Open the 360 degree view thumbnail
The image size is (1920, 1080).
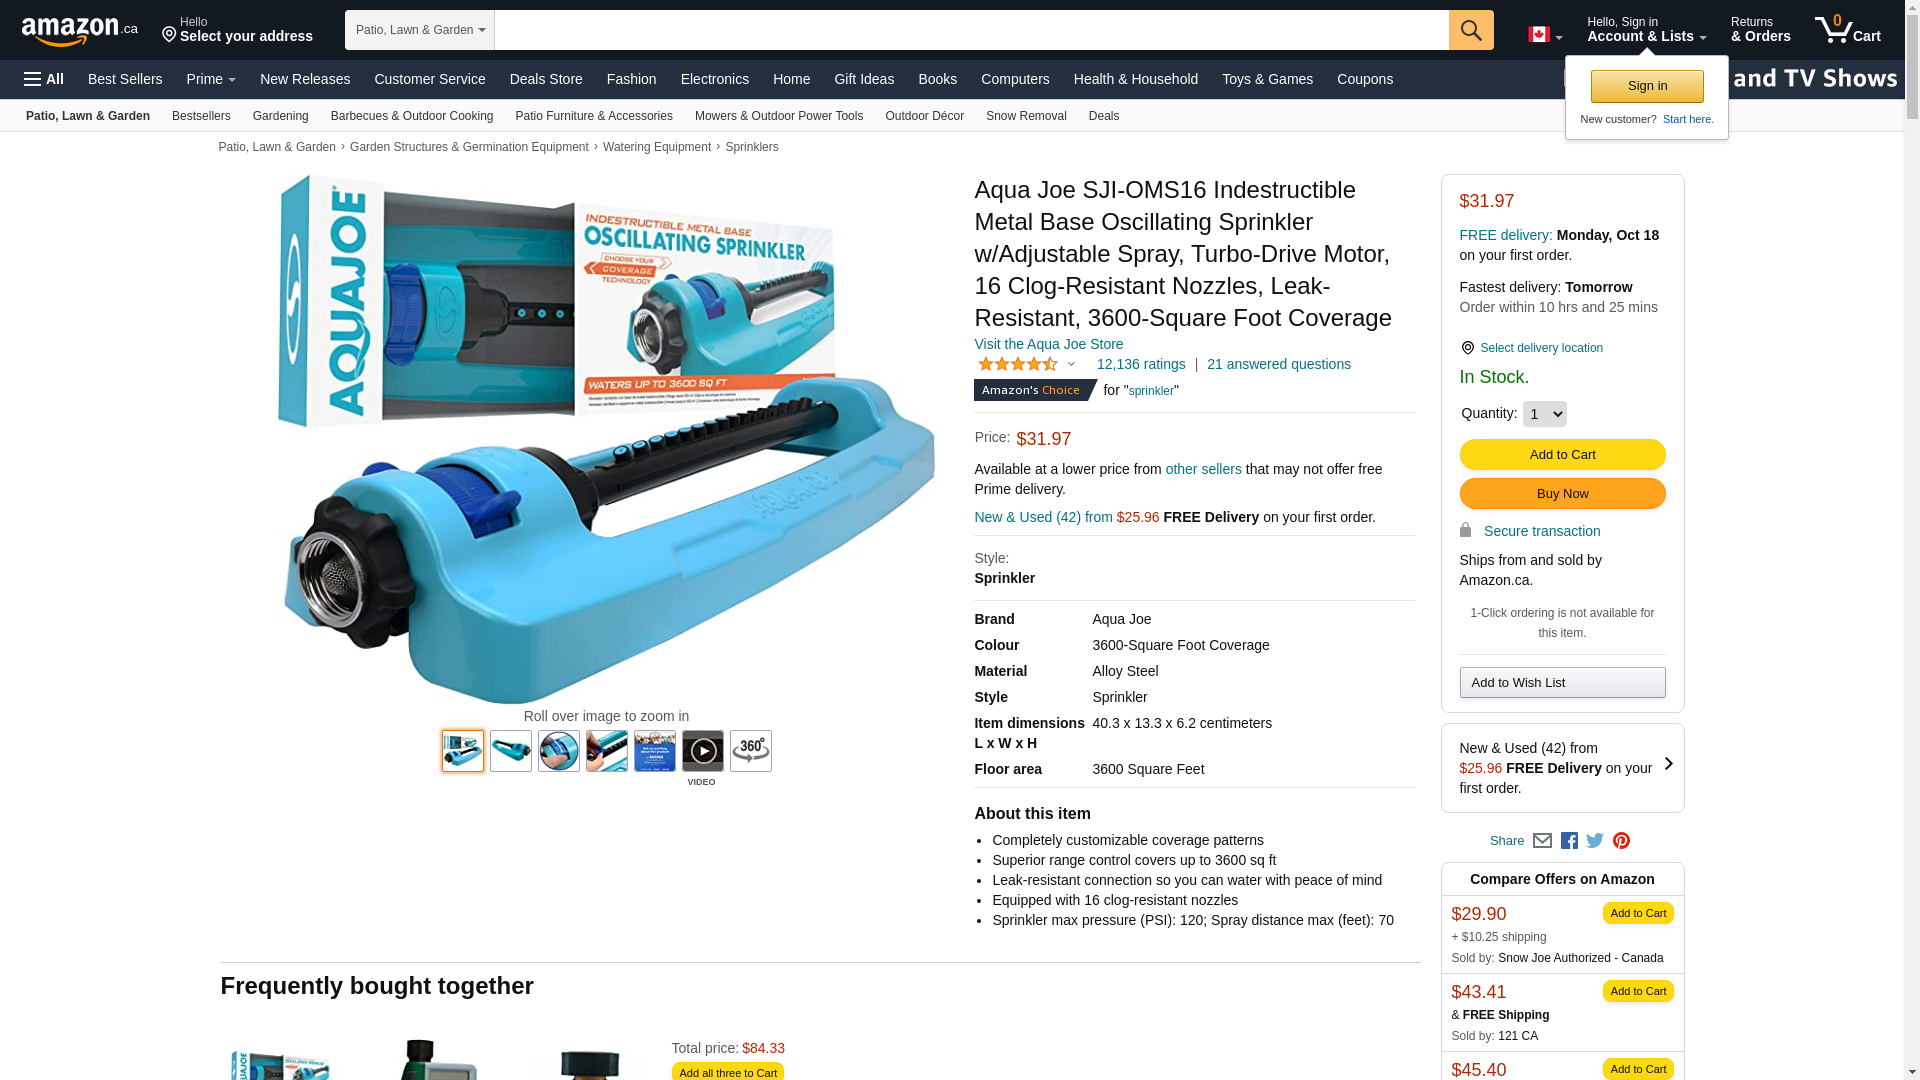pos(751,751)
